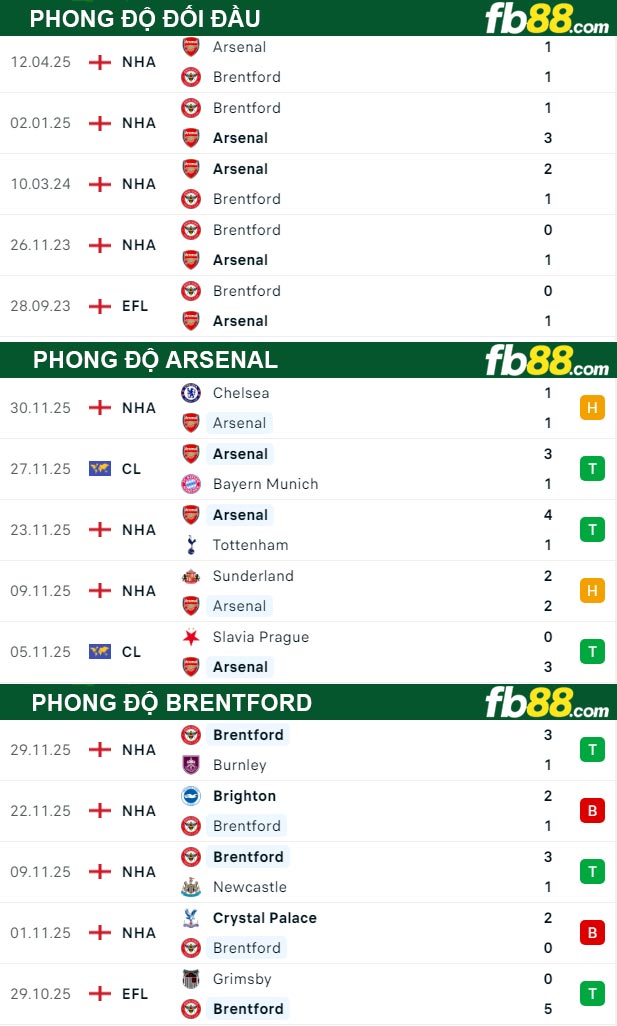Click the England flag next to 30.11.25
The height and width of the screenshot is (1026, 617).
[x=99, y=408]
